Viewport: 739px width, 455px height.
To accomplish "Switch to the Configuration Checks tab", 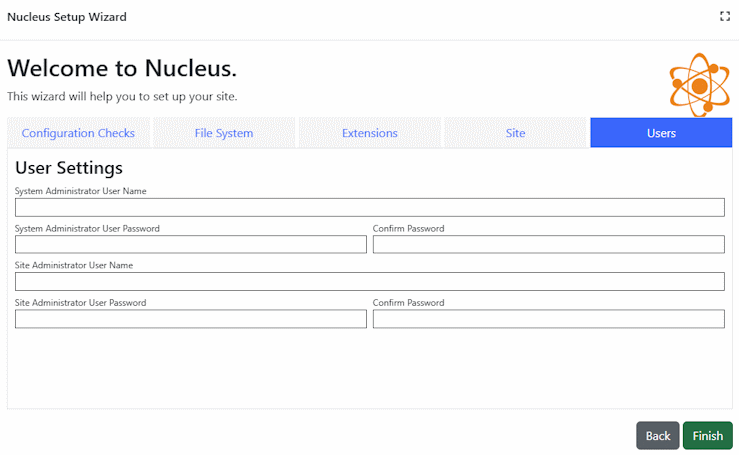I will pos(78,133).
